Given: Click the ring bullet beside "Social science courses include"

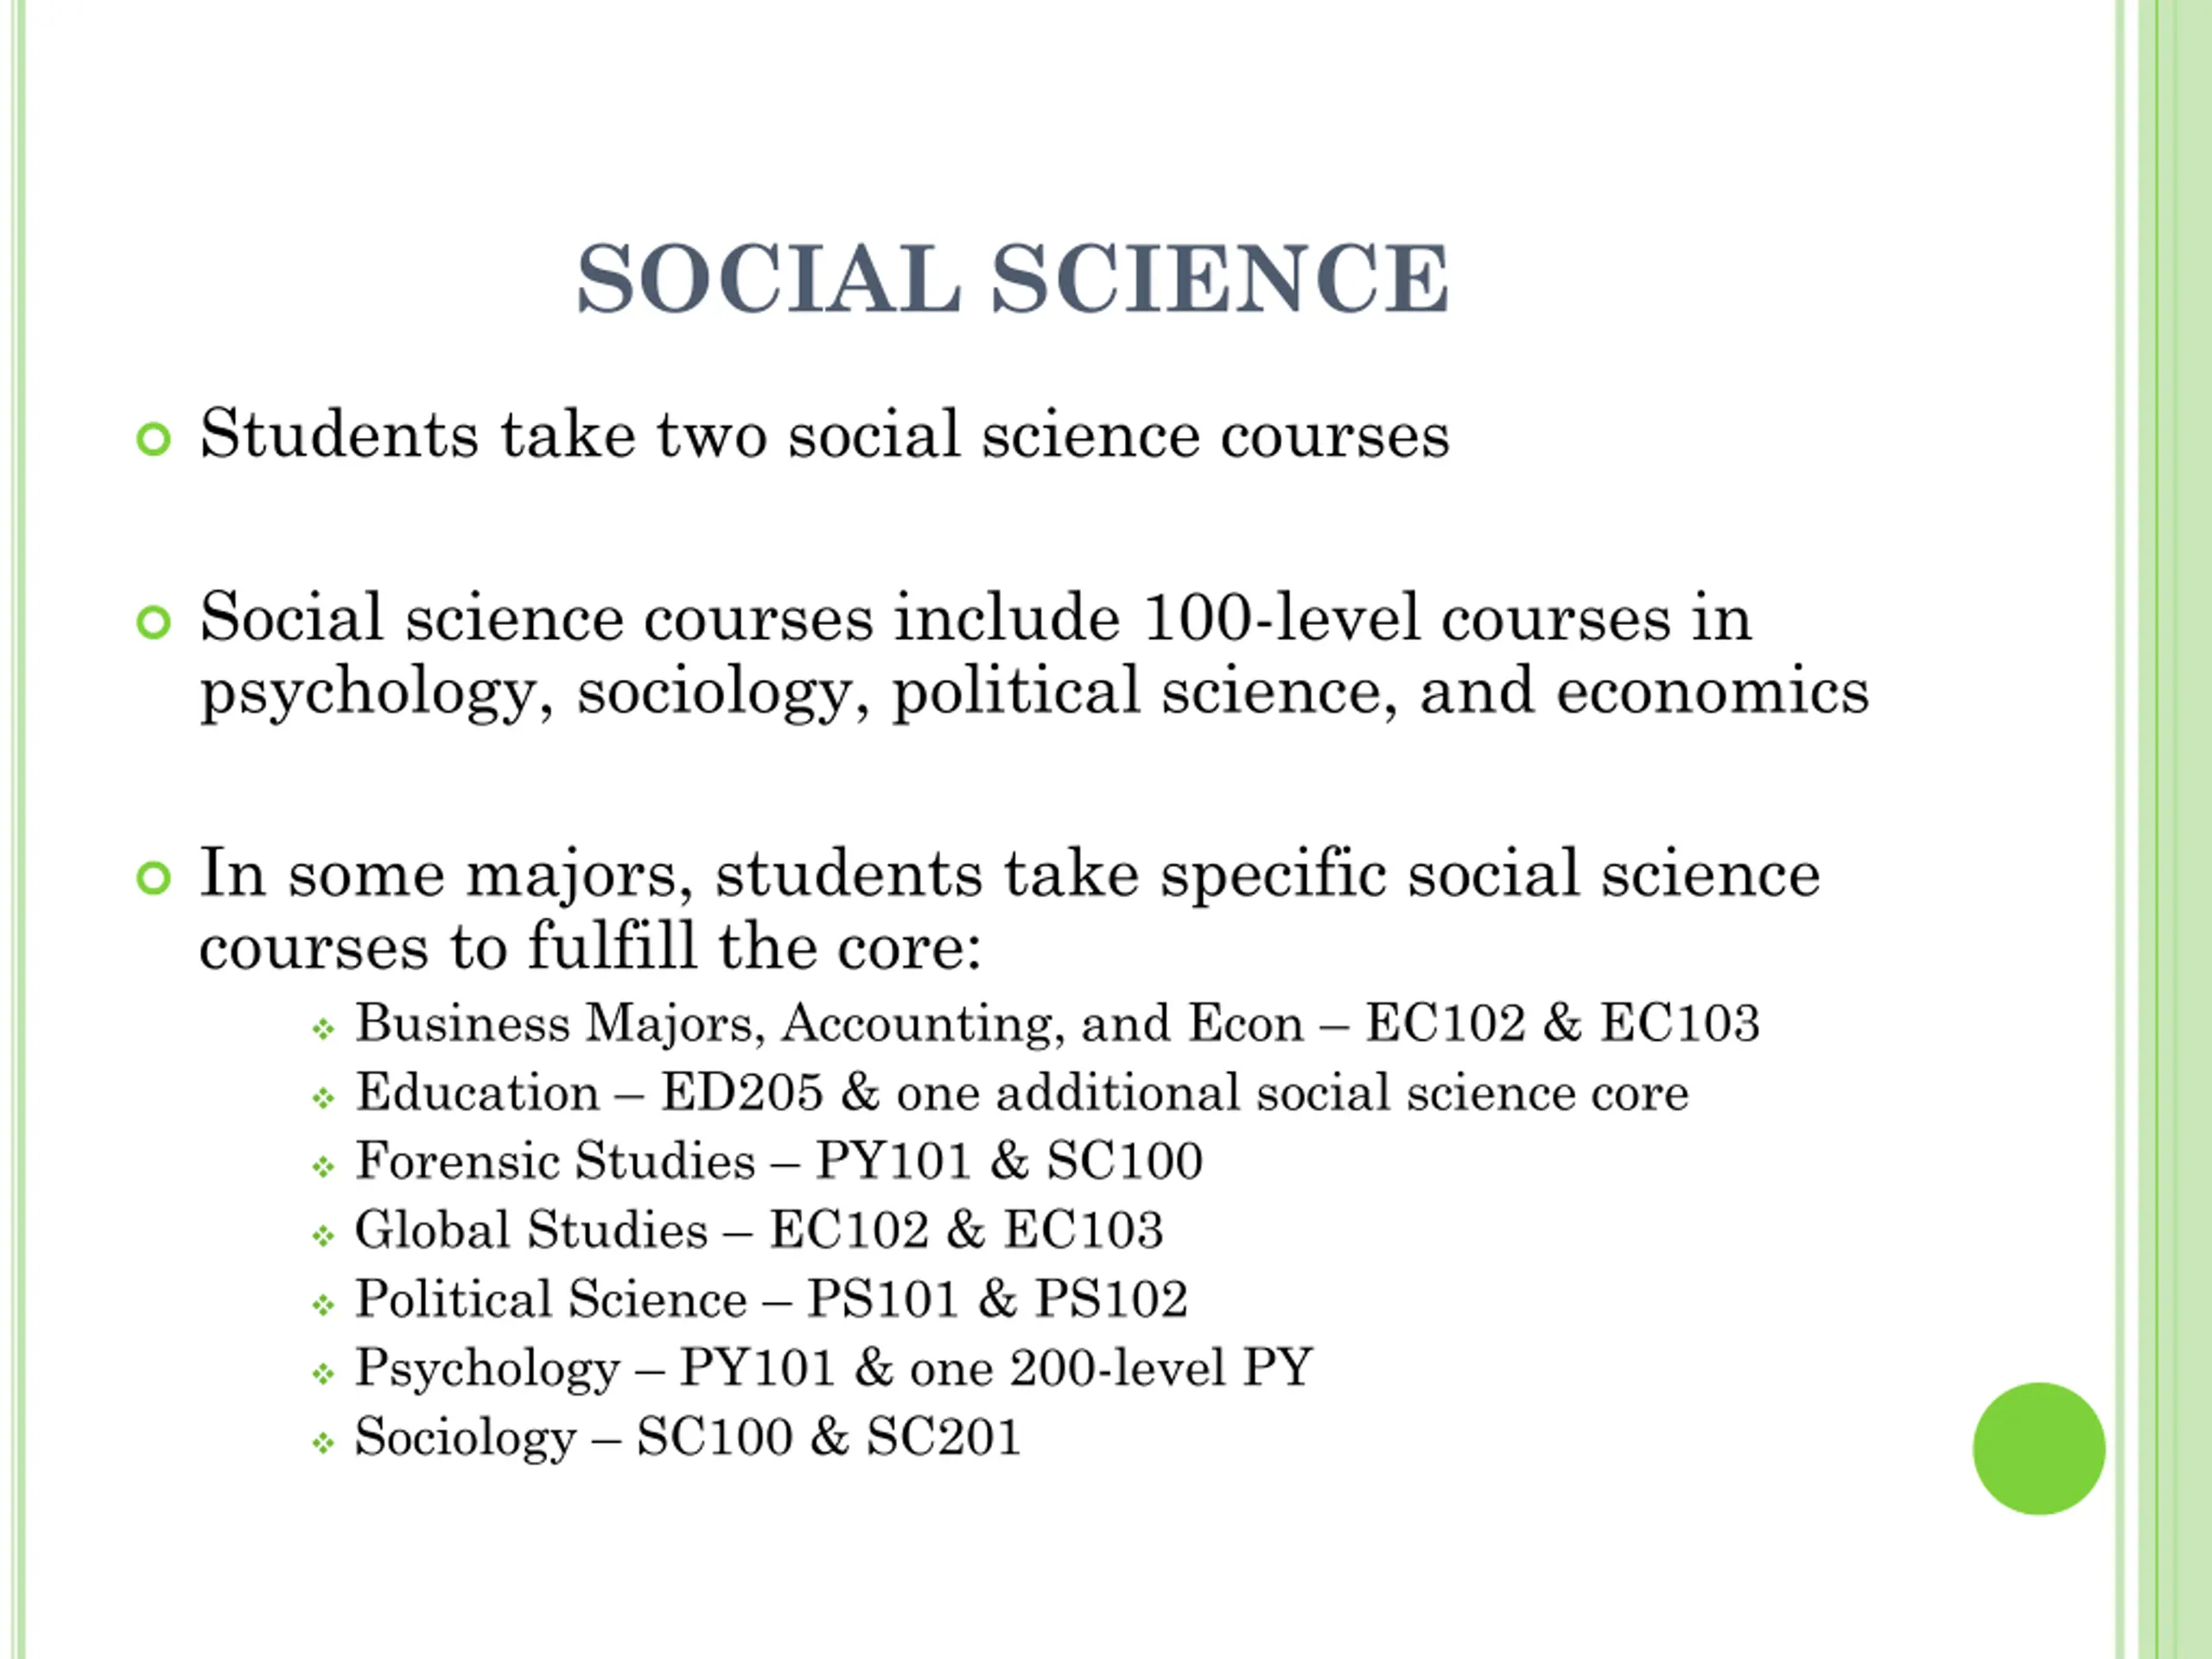Looking at the screenshot, I should tap(154, 622).
